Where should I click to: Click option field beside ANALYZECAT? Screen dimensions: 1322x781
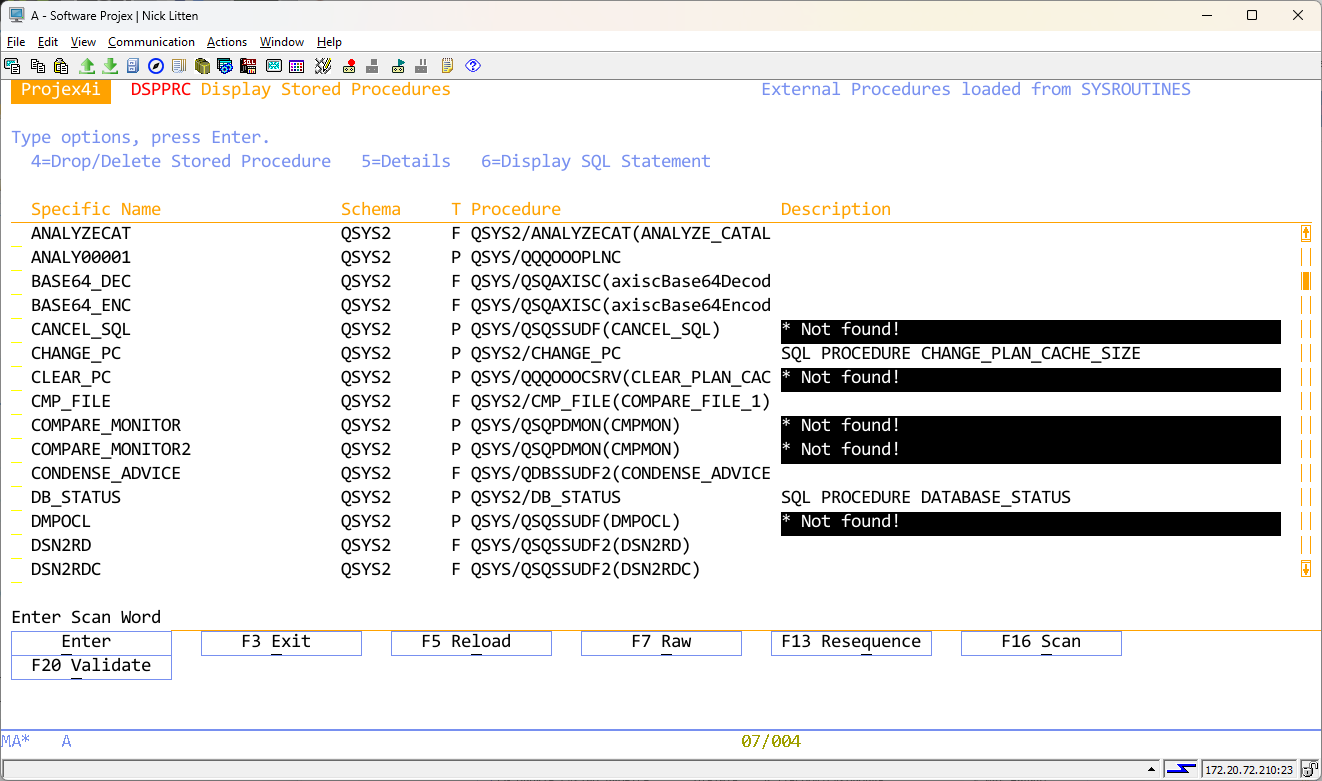click(x=16, y=234)
